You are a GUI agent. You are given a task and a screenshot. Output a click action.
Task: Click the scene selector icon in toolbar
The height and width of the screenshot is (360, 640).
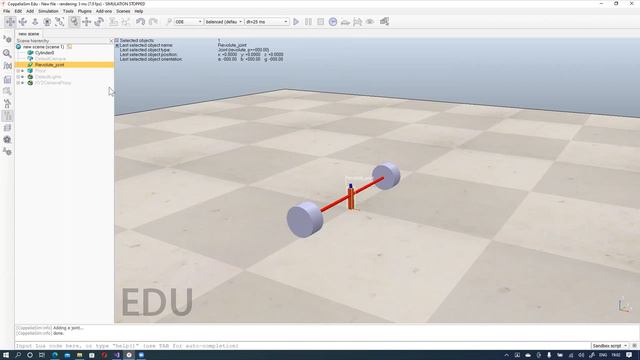384,22
